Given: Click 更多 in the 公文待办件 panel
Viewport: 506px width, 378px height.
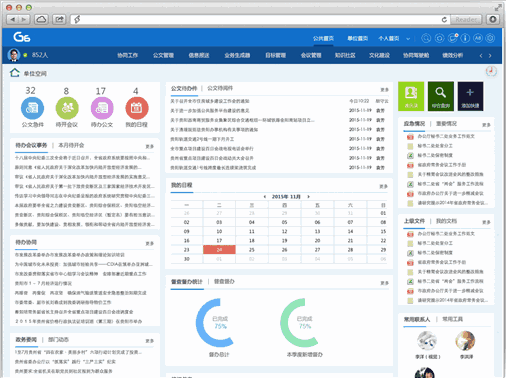Looking at the screenshot, I should [385, 89].
